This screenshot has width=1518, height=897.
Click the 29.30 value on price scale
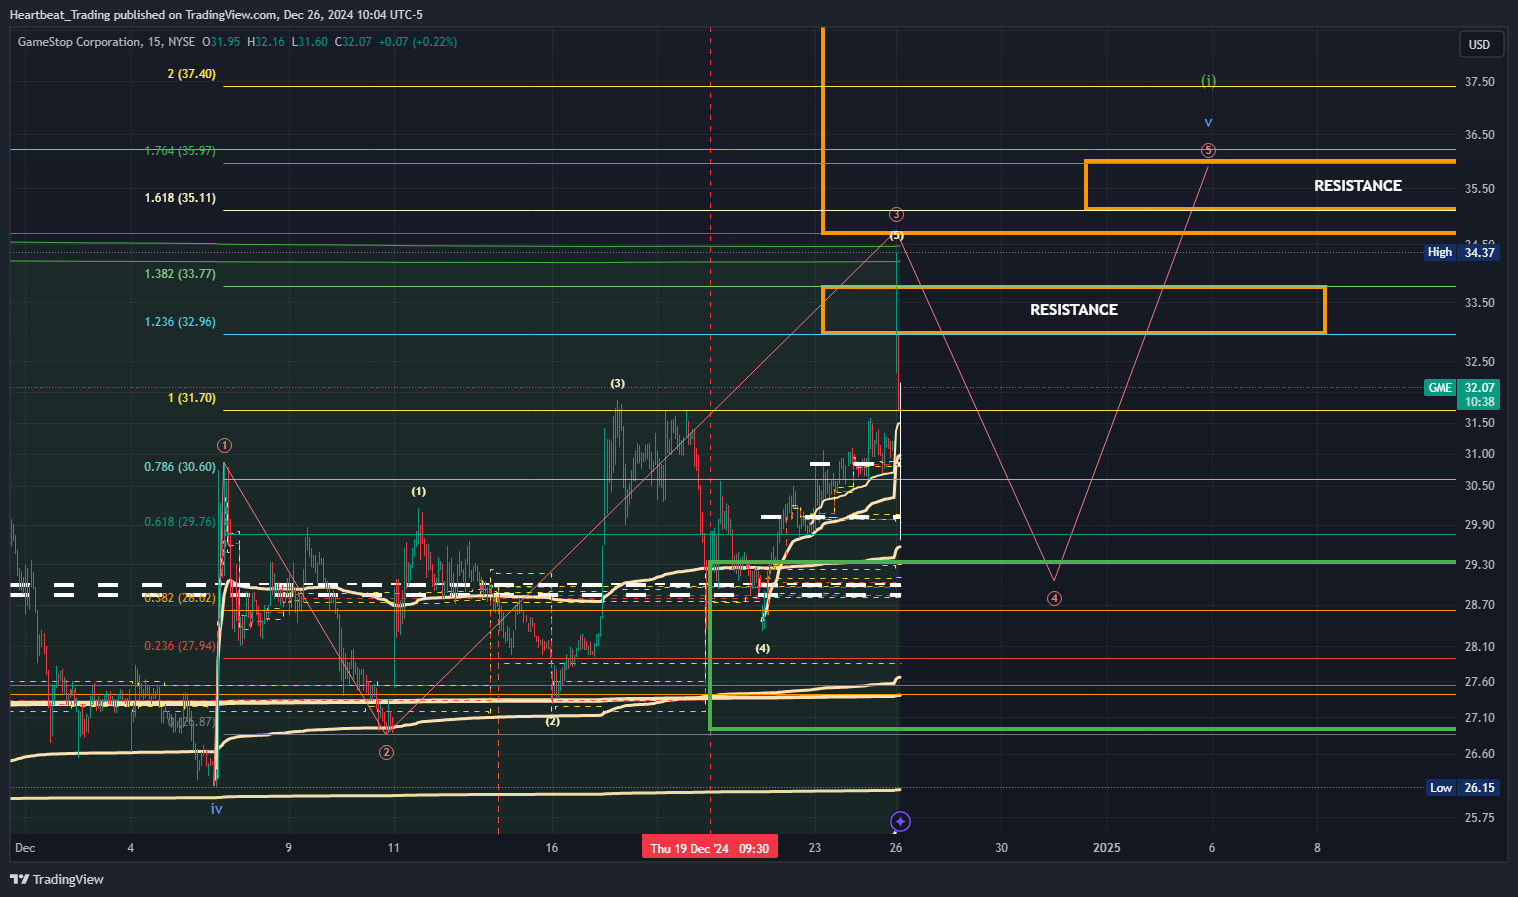coord(1480,565)
